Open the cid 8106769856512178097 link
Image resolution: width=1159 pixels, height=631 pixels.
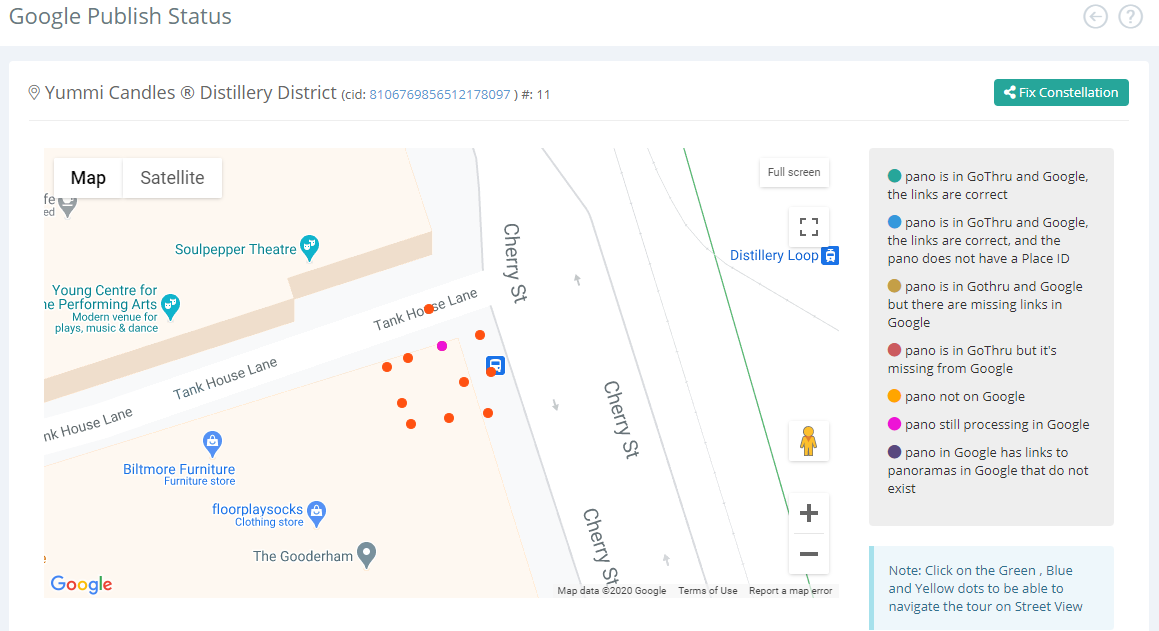(440, 95)
